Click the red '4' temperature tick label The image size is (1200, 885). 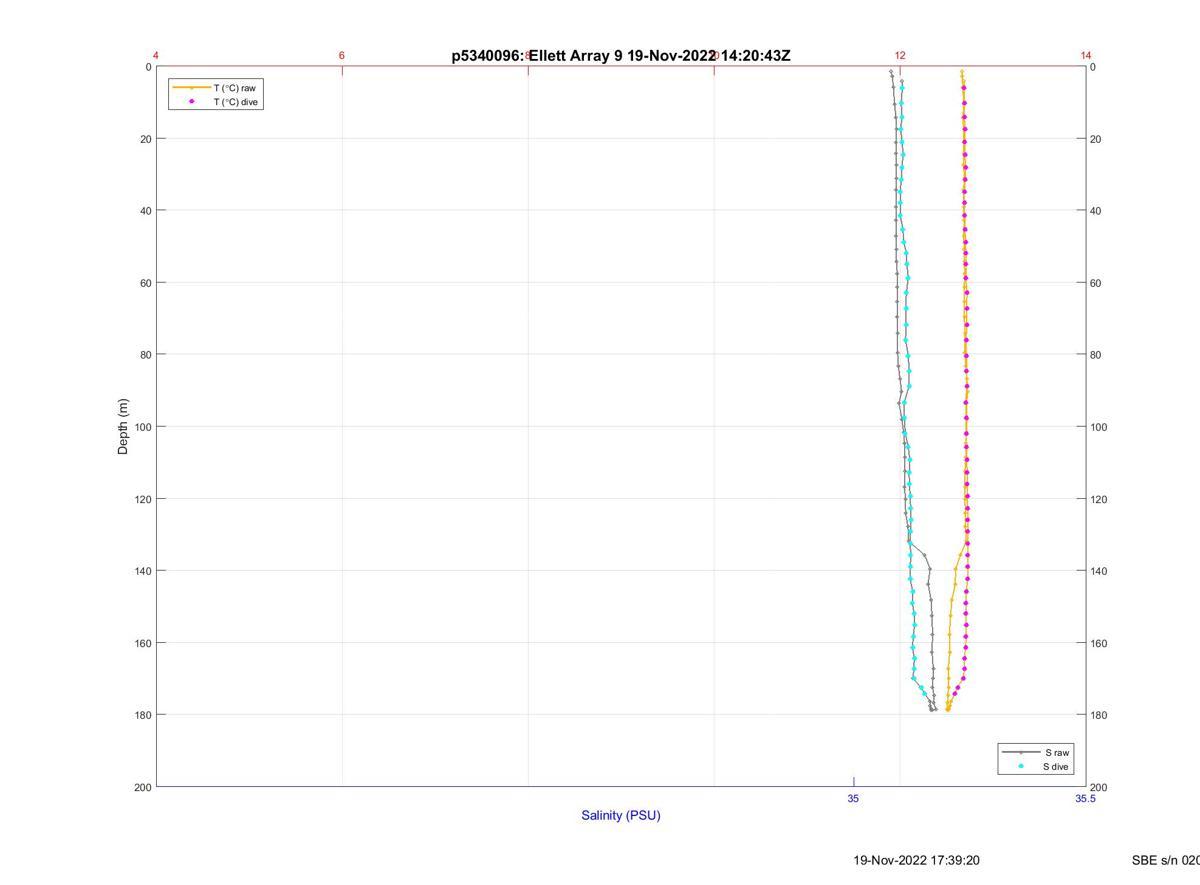tap(156, 56)
